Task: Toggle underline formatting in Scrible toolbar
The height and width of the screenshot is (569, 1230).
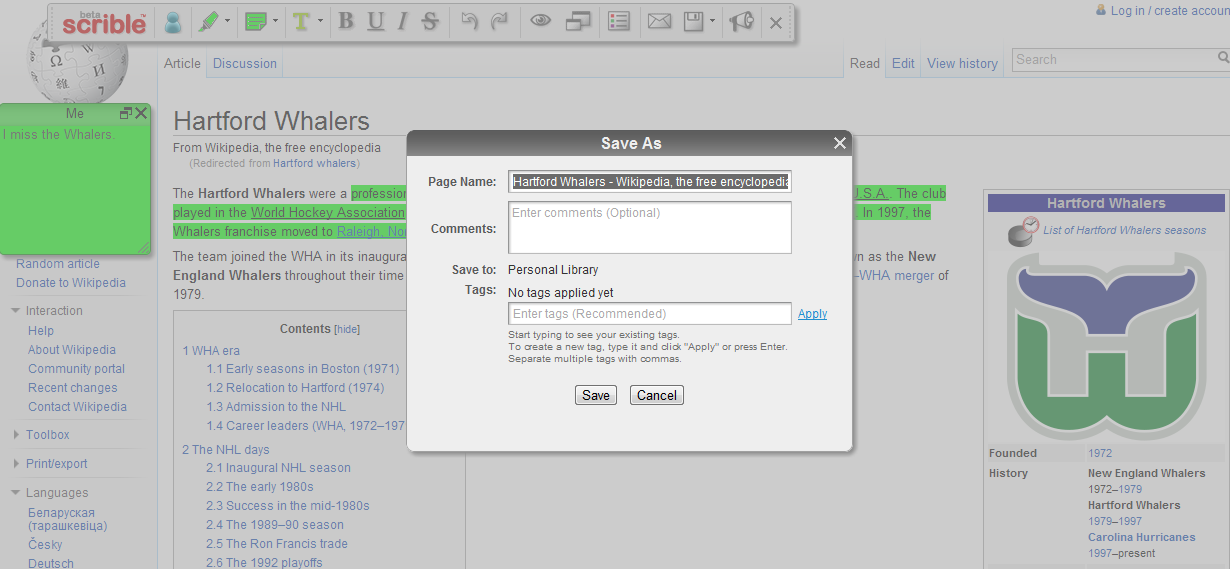Action: (375, 21)
